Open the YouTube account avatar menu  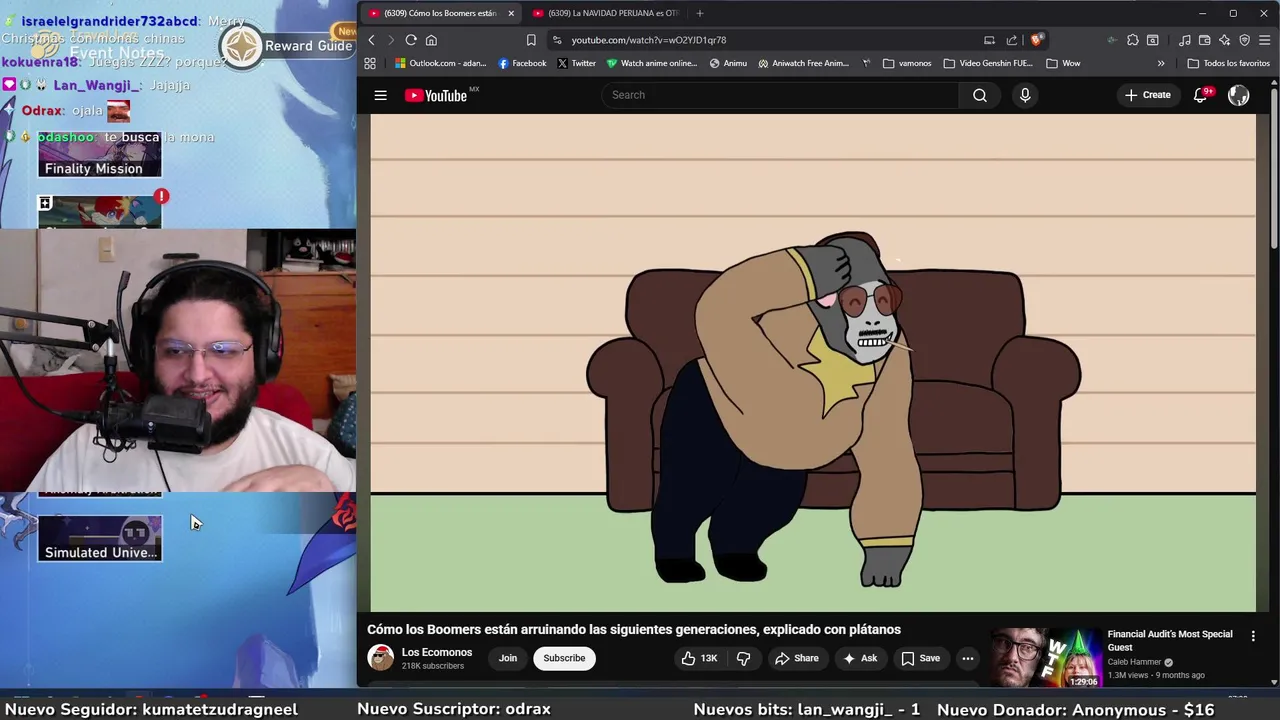(1239, 95)
